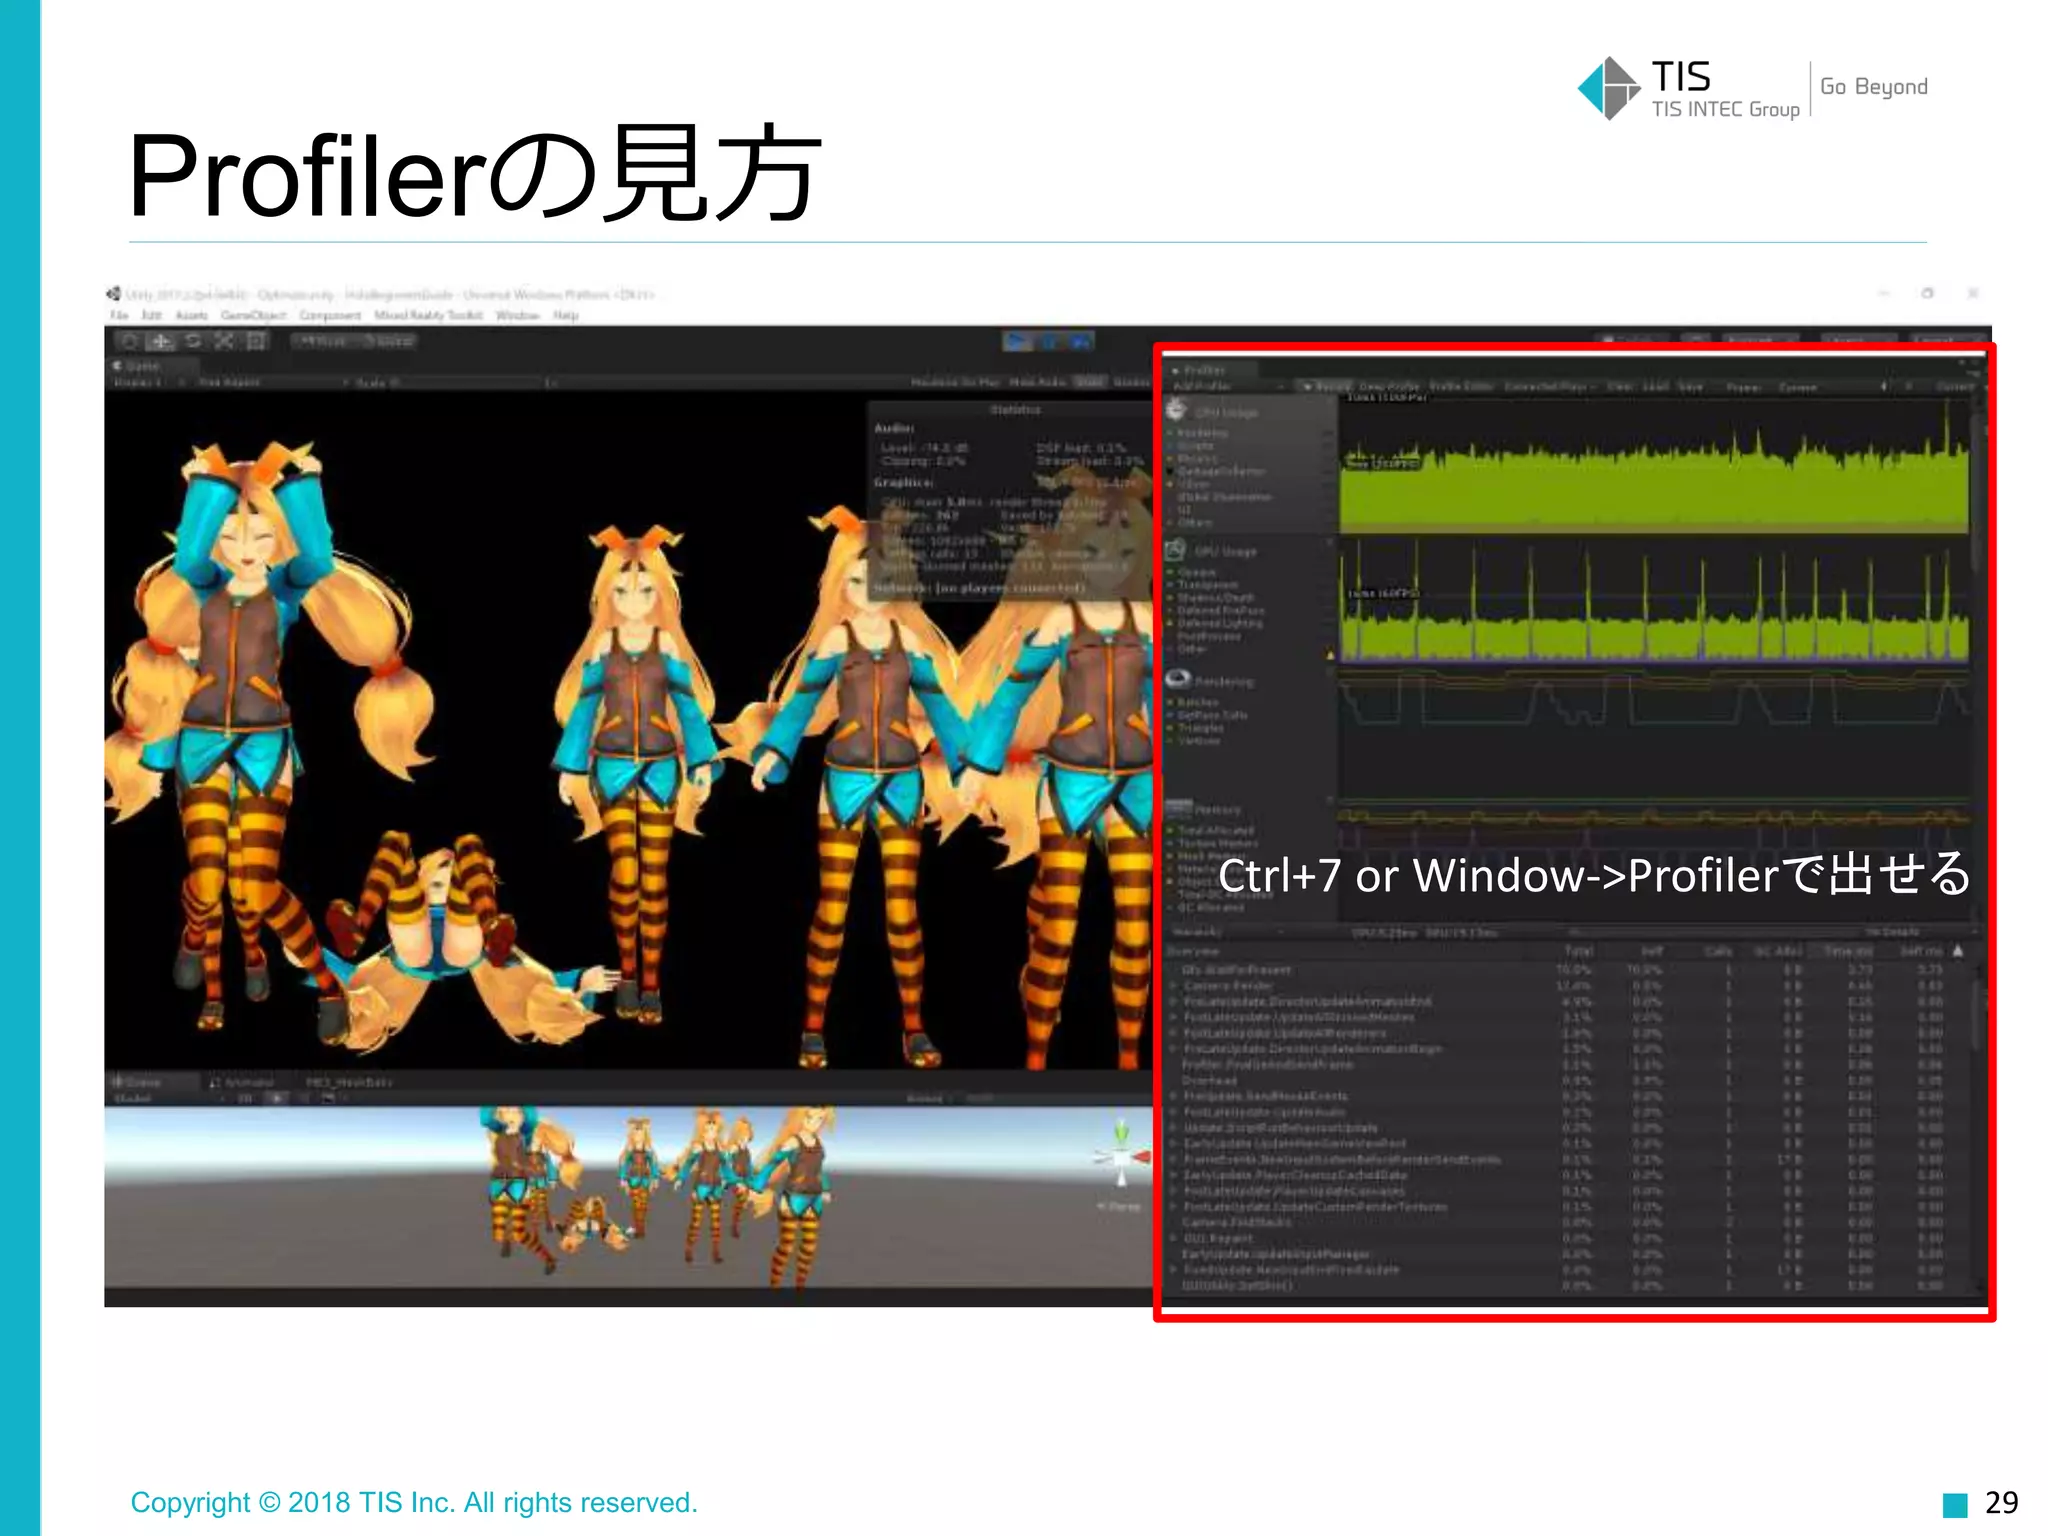Image resolution: width=2048 pixels, height=1536 pixels.
Task: Click the Pause button in Unity
Action: [1049, 341]
